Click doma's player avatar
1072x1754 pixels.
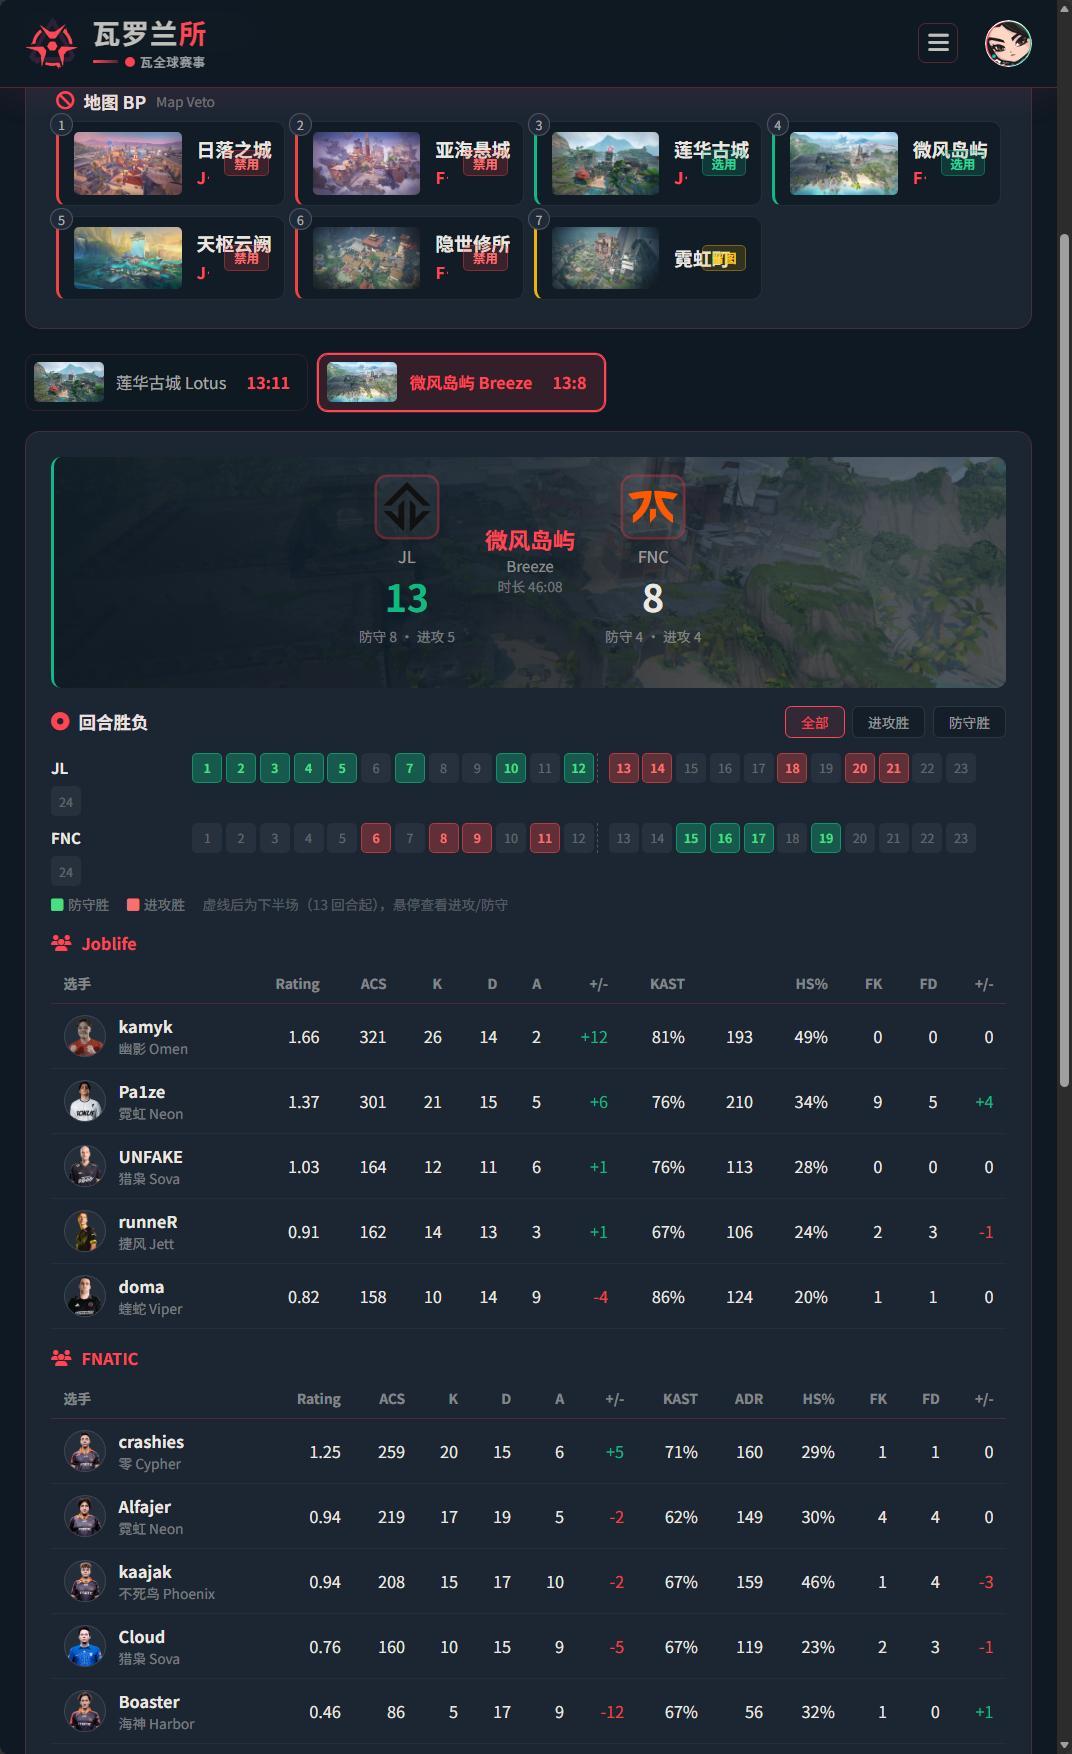[85, 1296]
